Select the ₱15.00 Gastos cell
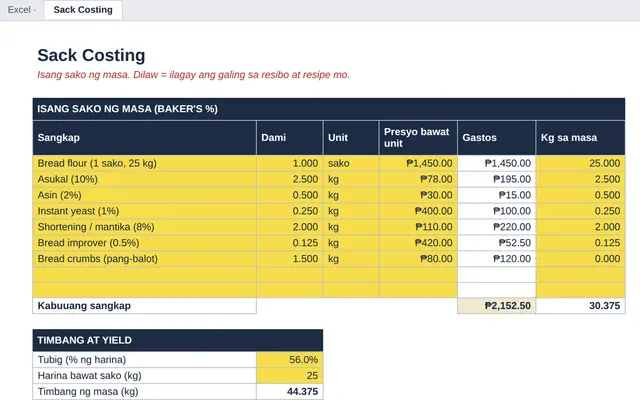The width and height of the screenshot is (640, 400). tap(496, 195)
